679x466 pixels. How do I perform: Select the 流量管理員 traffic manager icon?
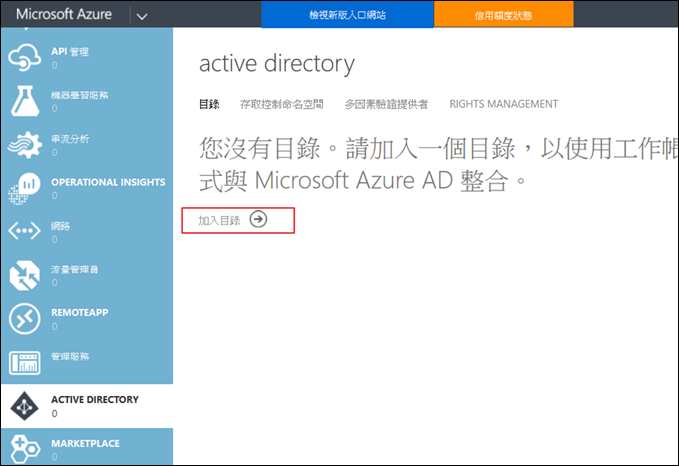(24, 275)
